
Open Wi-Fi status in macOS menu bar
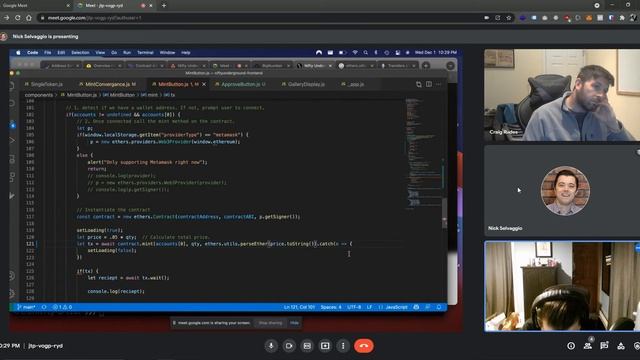tap(355, 53)
